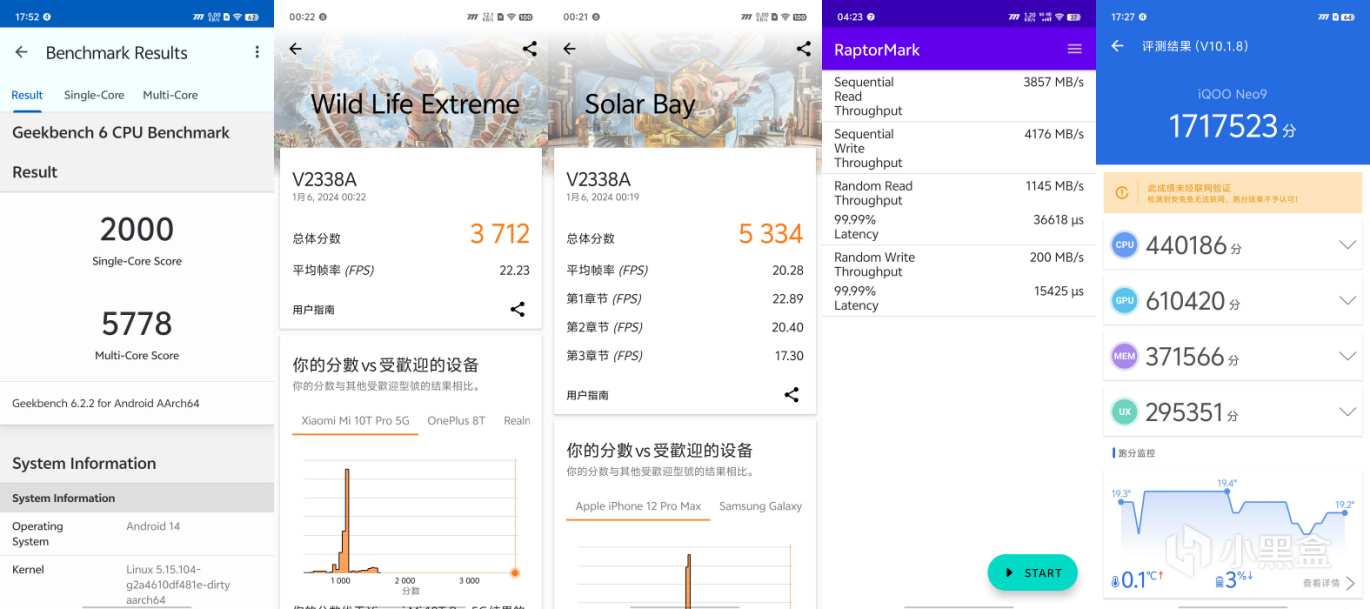Share Solar Bay score card
Screen dimensions: 1370x609
(791, 395)
